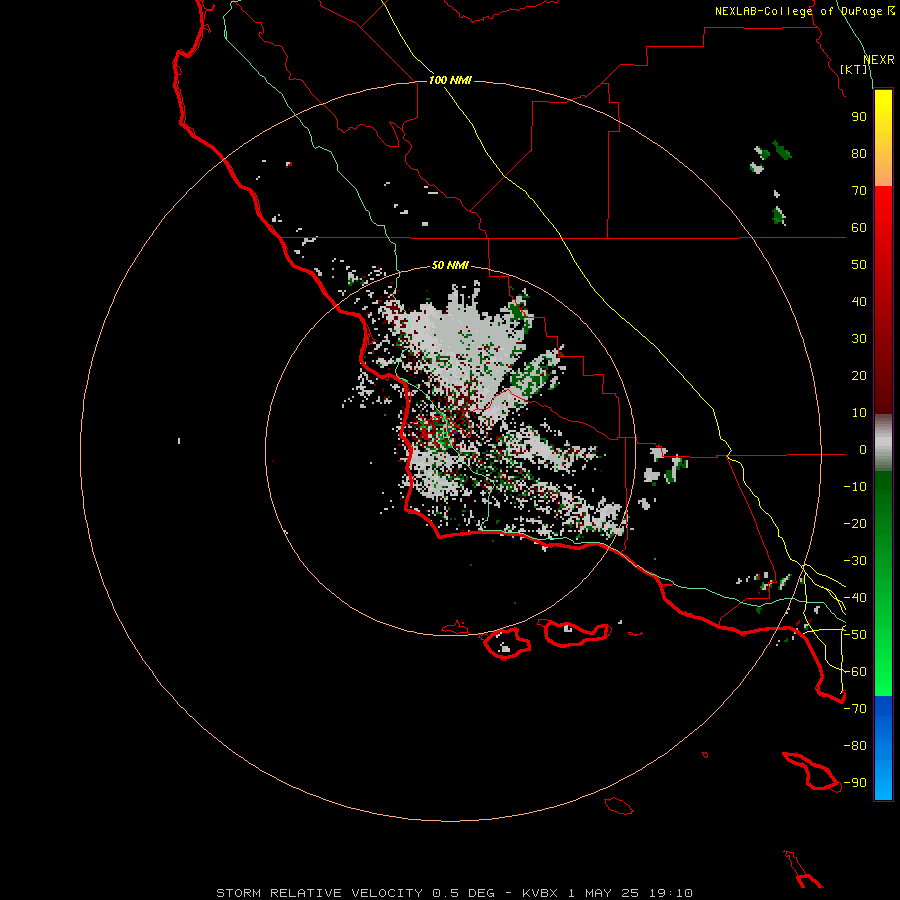Click the '50 NMI' range ring label
The height and width of the screenshot is (900, 900).
[x=450, y=265]
